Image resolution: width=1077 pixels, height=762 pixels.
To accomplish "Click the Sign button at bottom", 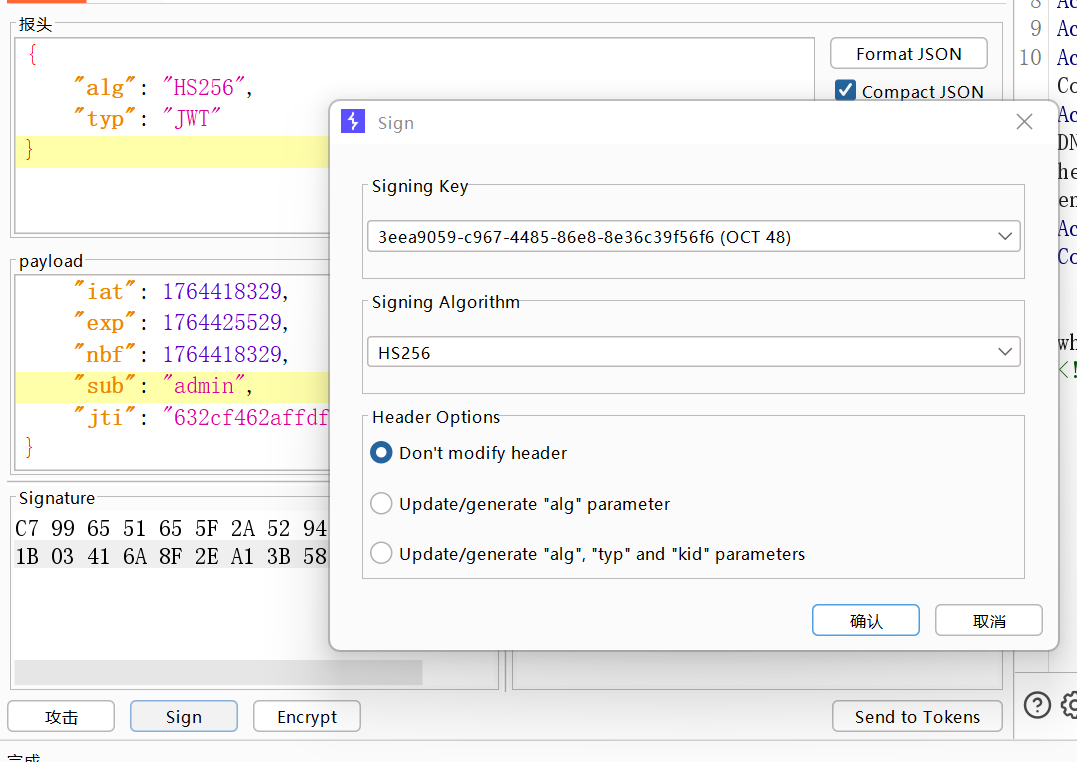I will [x=184, y=717].
